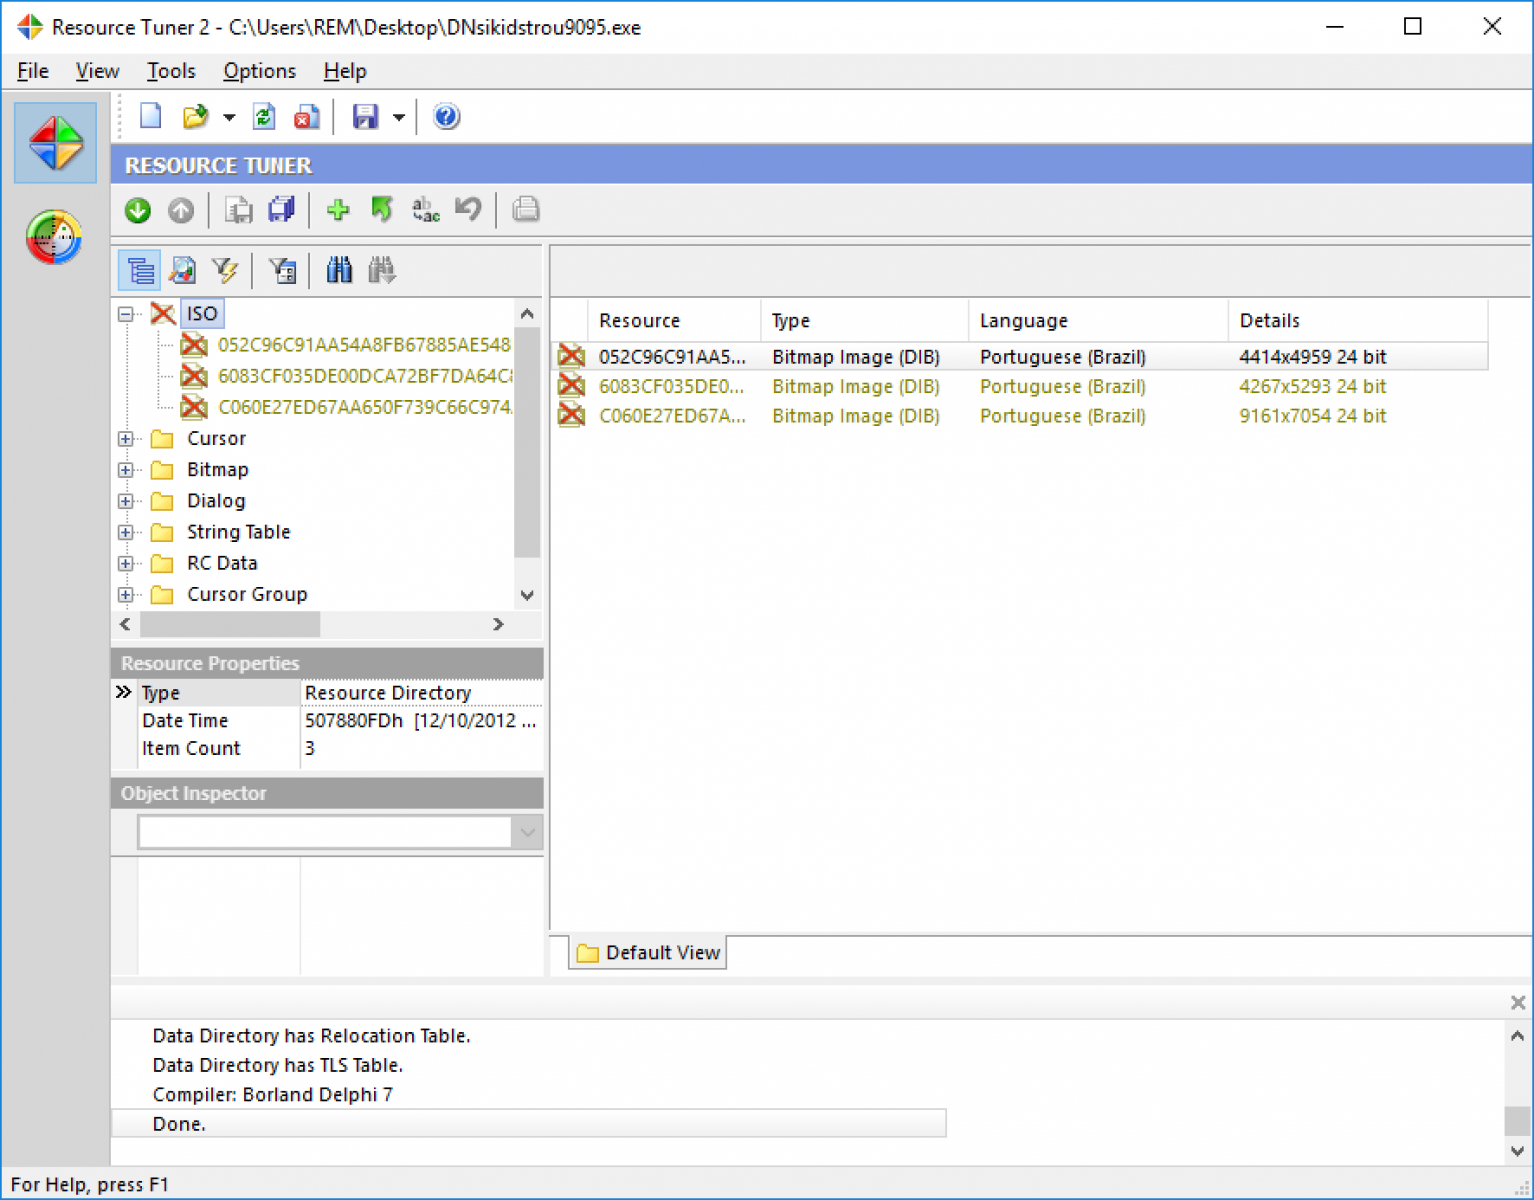
Task: Open the Object Inspector combo box
Action: [527, 832]
